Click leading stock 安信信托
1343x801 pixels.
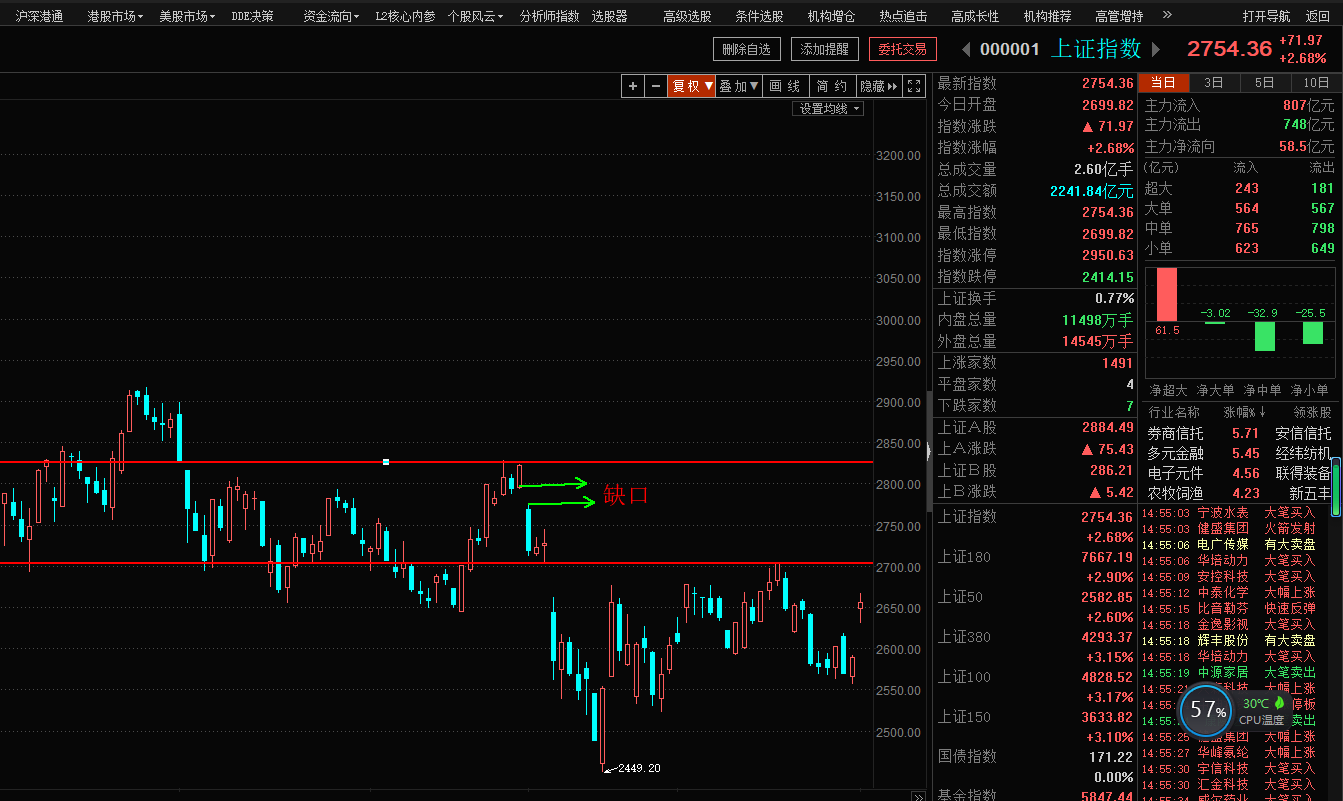tap(1303, 433)
